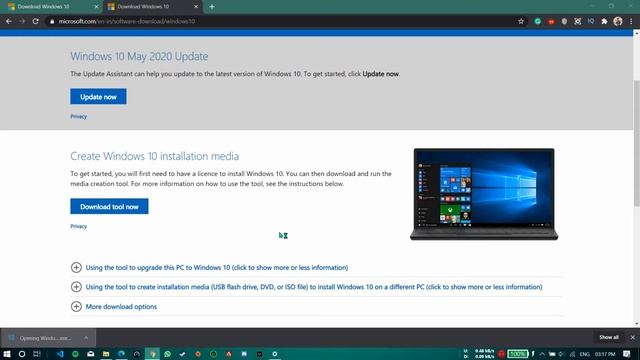This screenshot has width=640, height=360.
Task: Click the Download tool now button
Action: (x=109, y=207)
